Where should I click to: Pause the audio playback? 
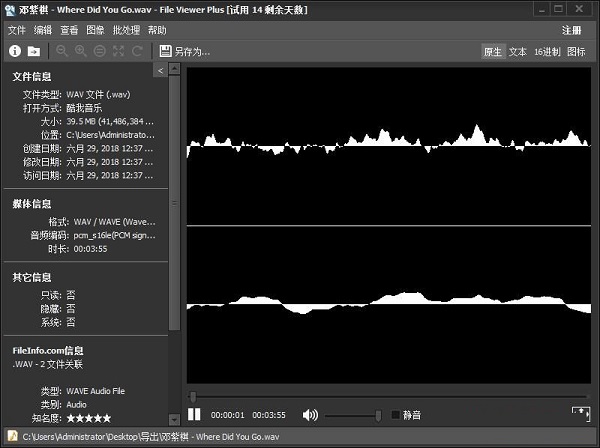(195, 415)
